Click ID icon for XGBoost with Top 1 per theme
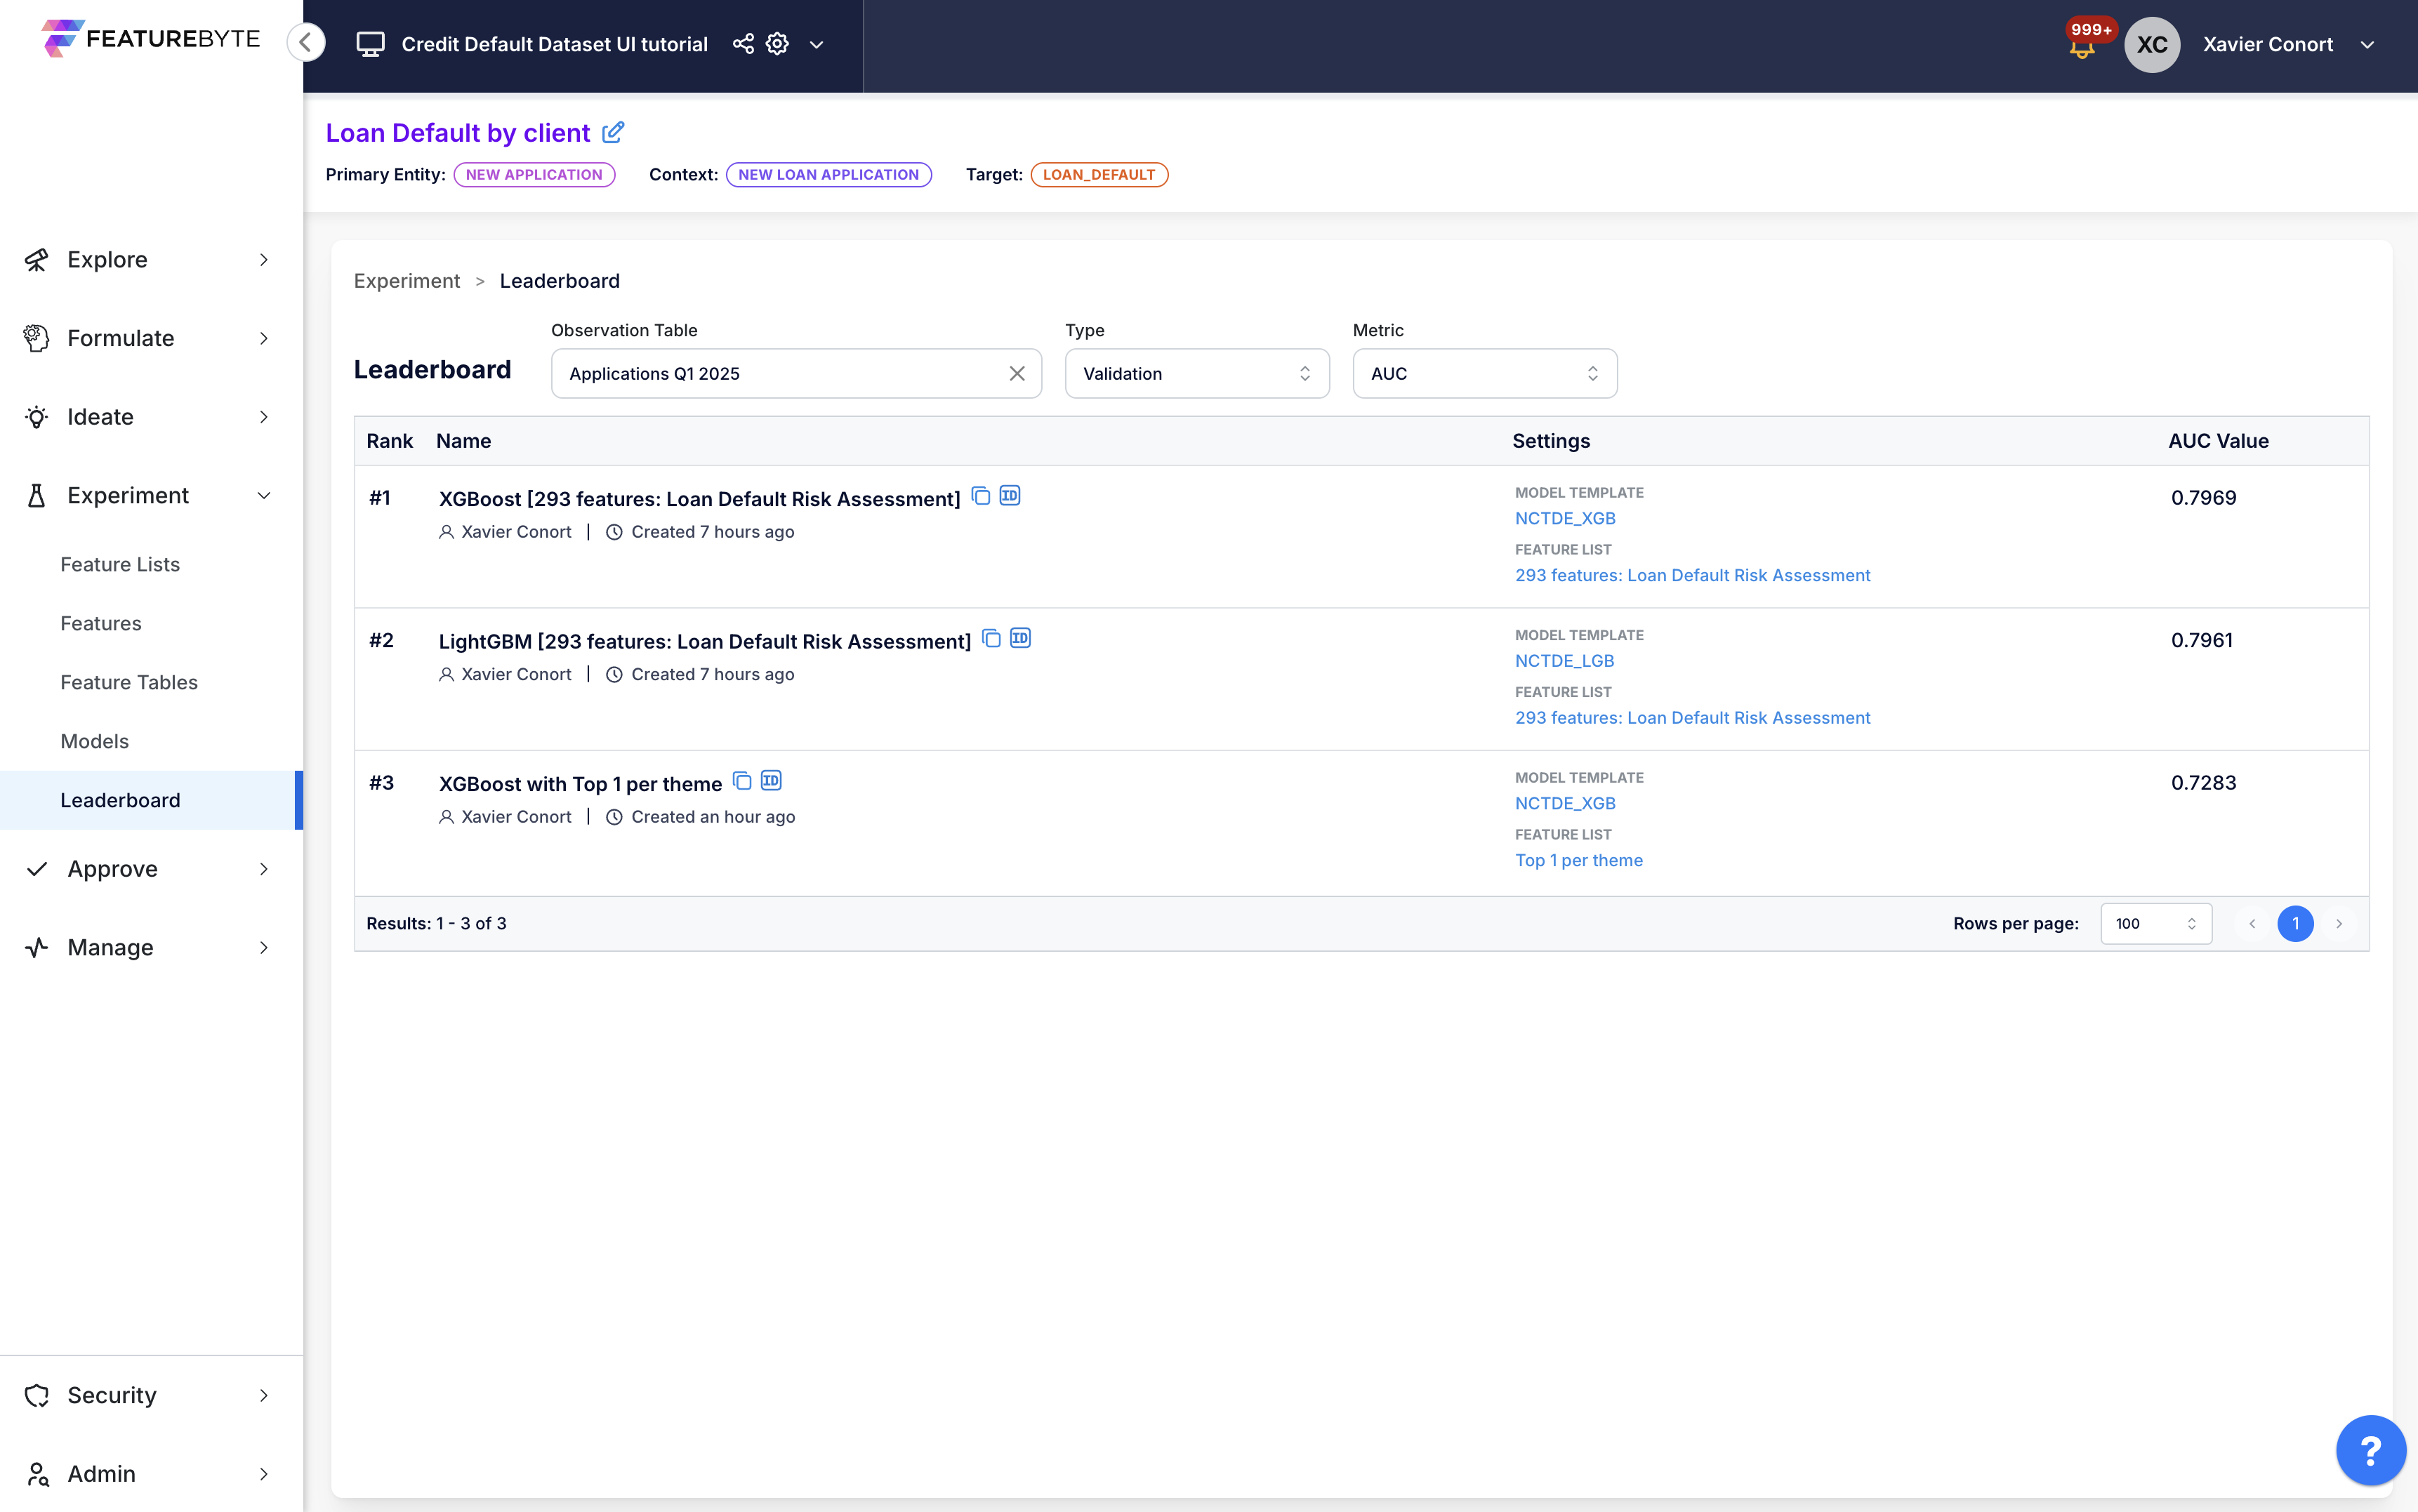The height and width of the screenshot is (1512, 2418). (771, 781)
